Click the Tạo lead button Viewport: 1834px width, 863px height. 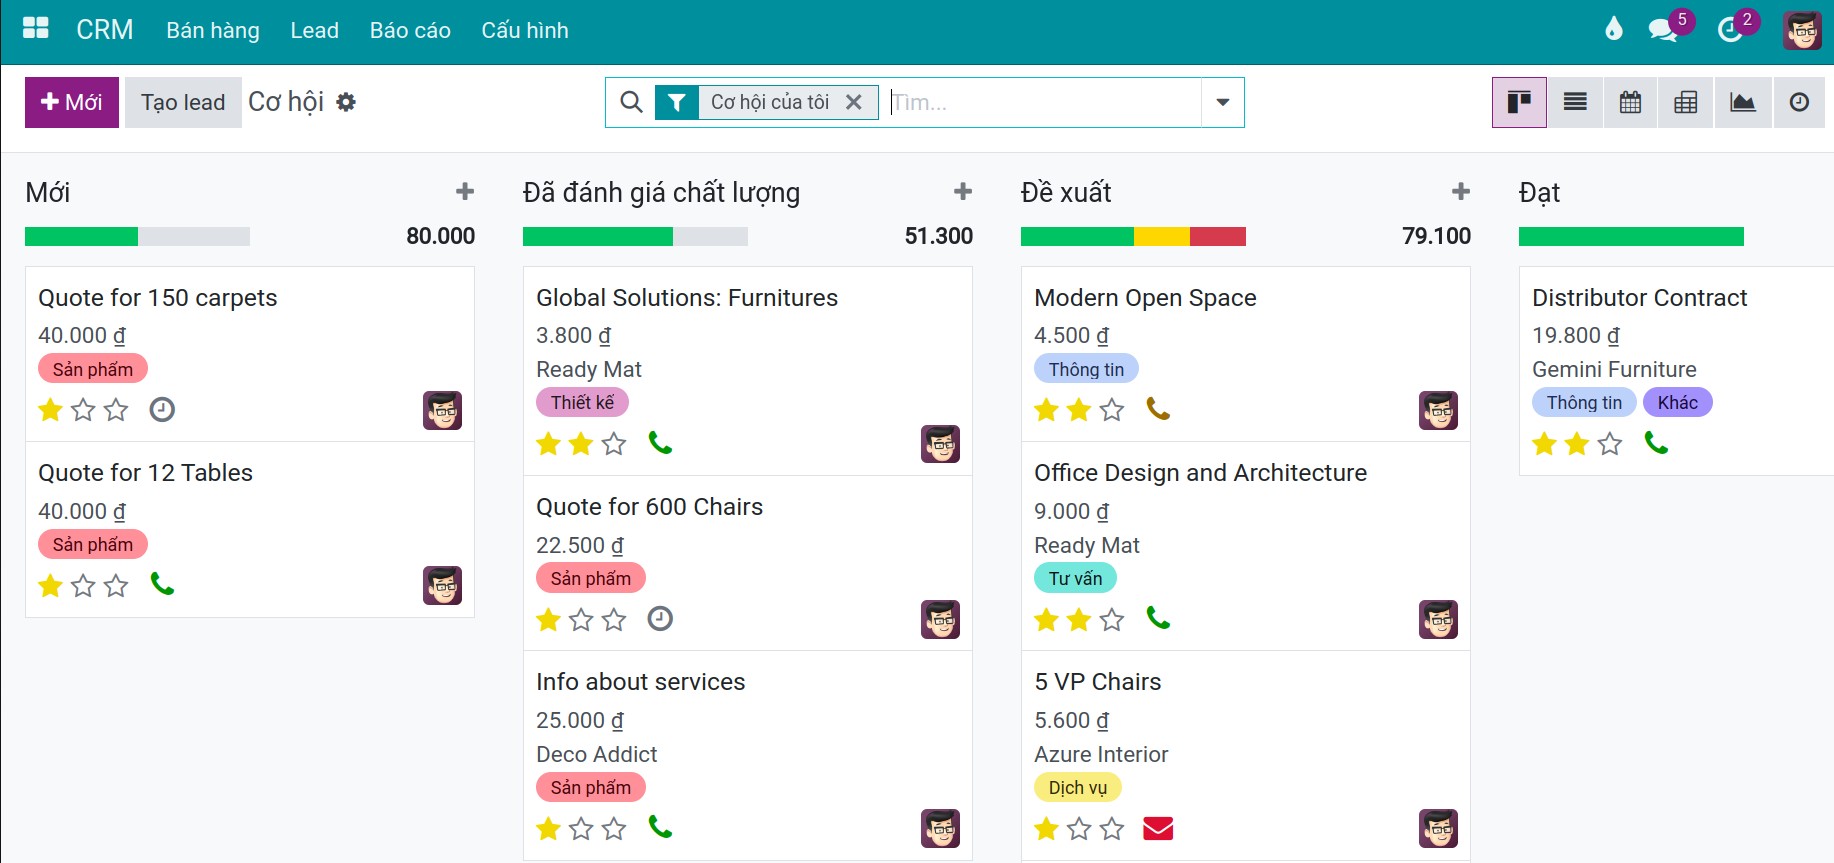pyautogui.click(x=183, y=102)
